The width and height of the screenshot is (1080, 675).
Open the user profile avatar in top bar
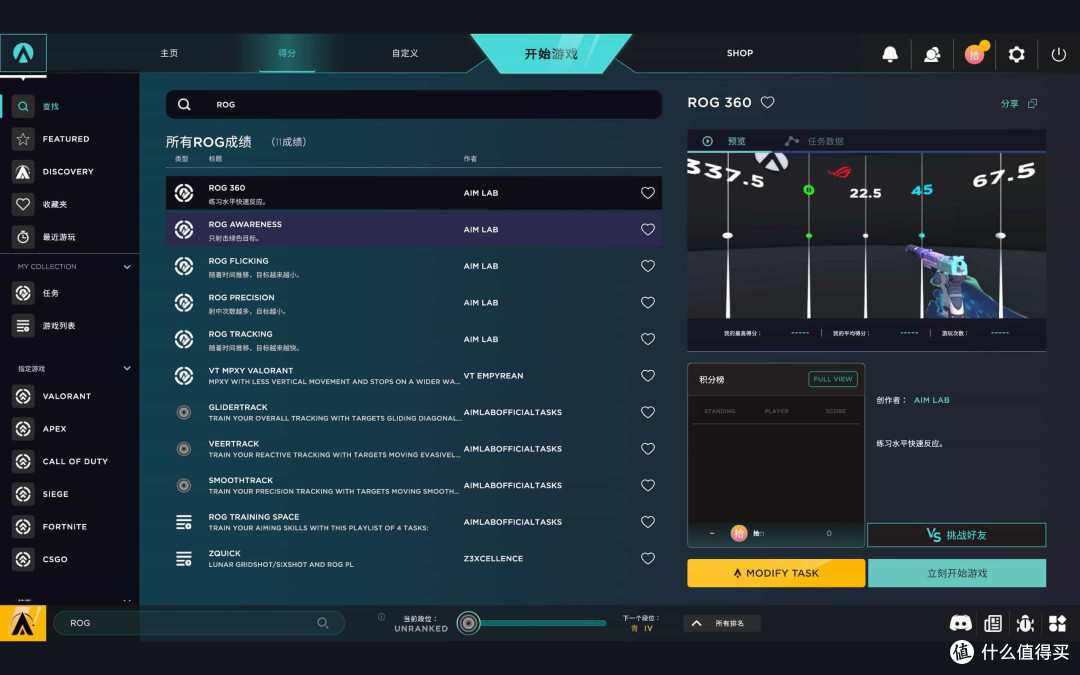[975, 54]
